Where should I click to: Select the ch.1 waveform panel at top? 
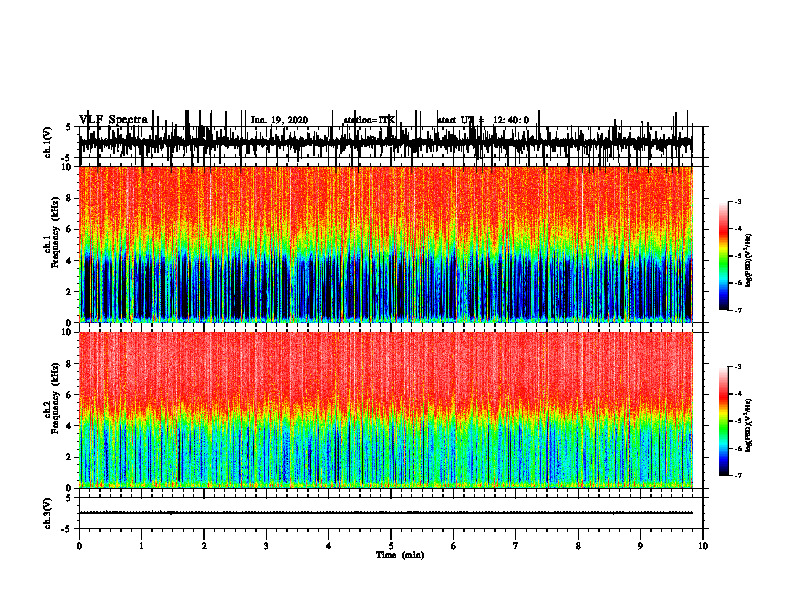pos(390,142)
